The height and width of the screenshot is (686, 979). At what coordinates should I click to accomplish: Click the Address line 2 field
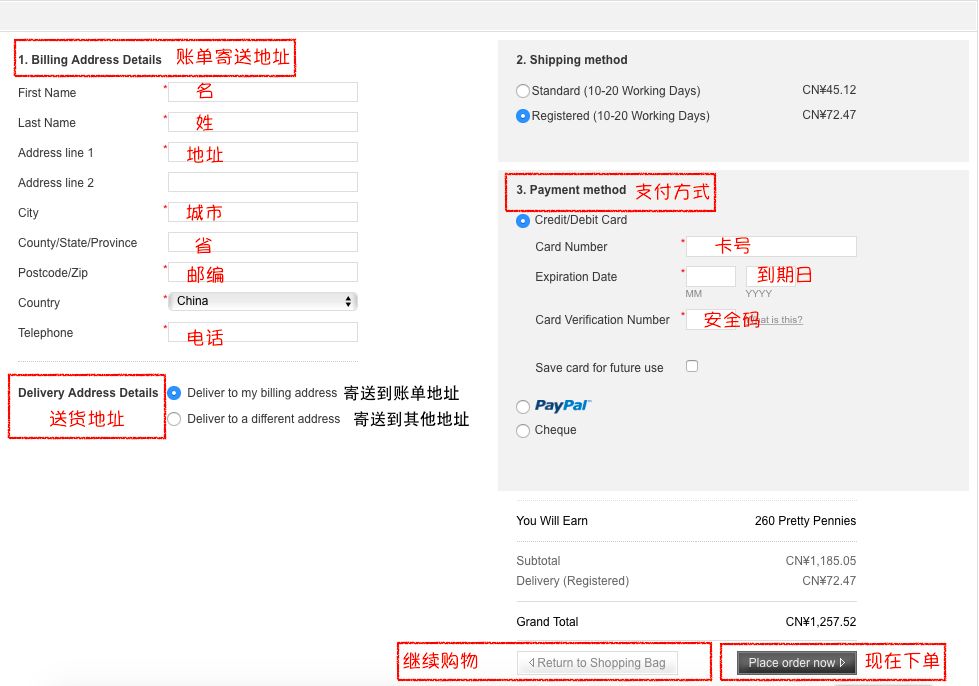[262, 181]
